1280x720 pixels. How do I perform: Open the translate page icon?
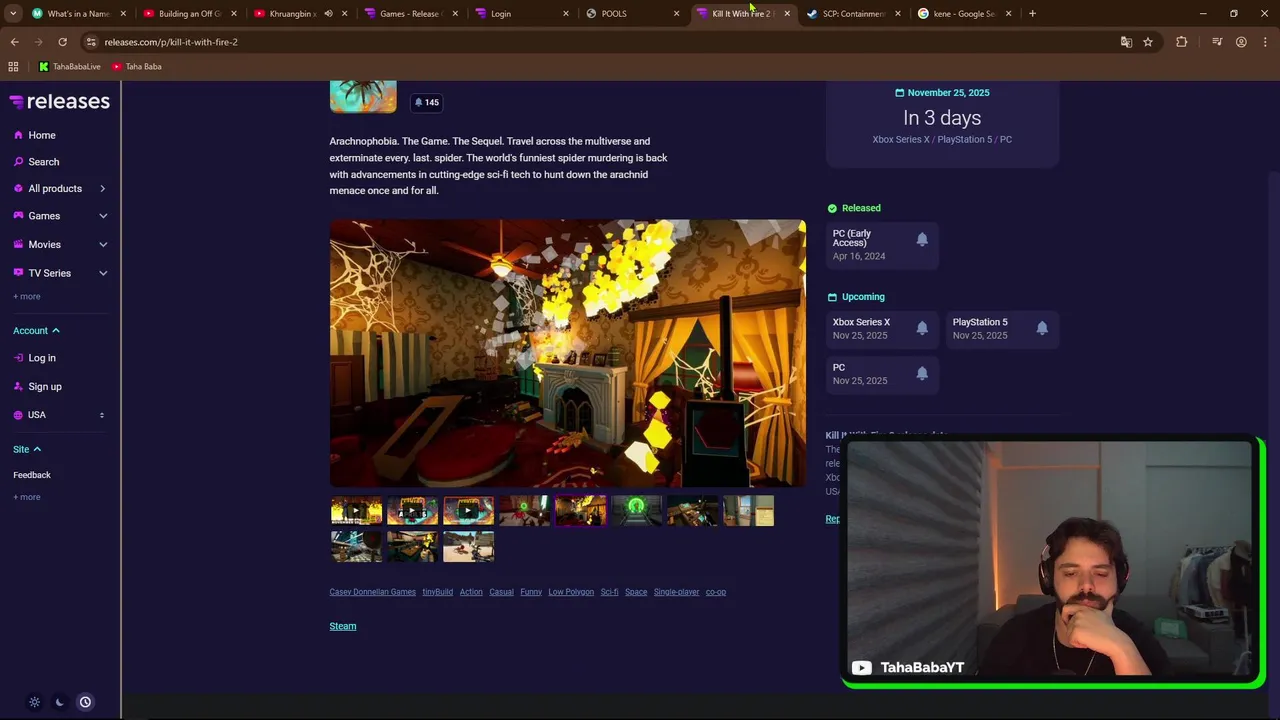coord(1126,42)
